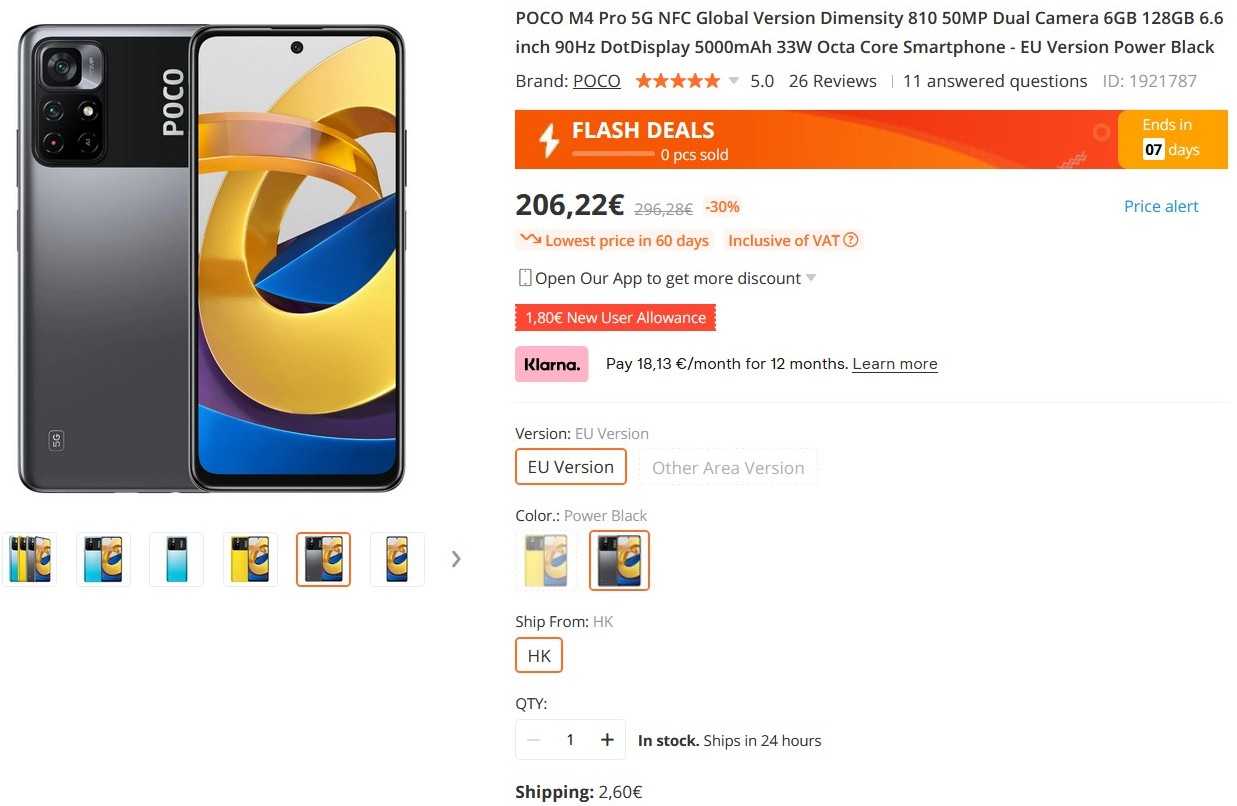
Task: View the solo blue phone back thumbnail
Action: pyautogui.click(x=176, y=559)
